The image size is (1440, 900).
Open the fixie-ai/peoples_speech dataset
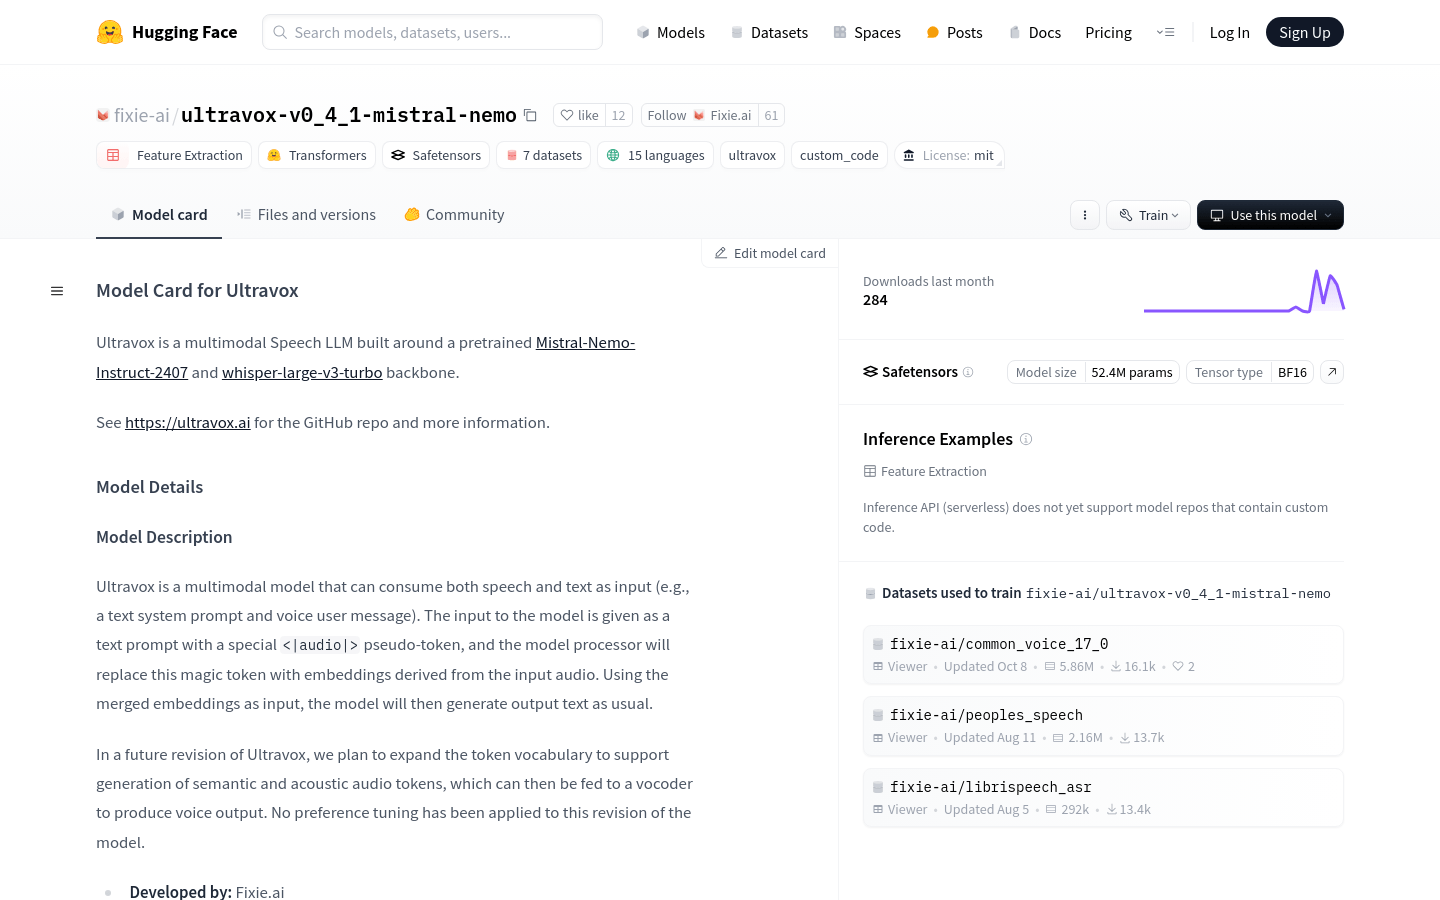tap(1103, 726)
